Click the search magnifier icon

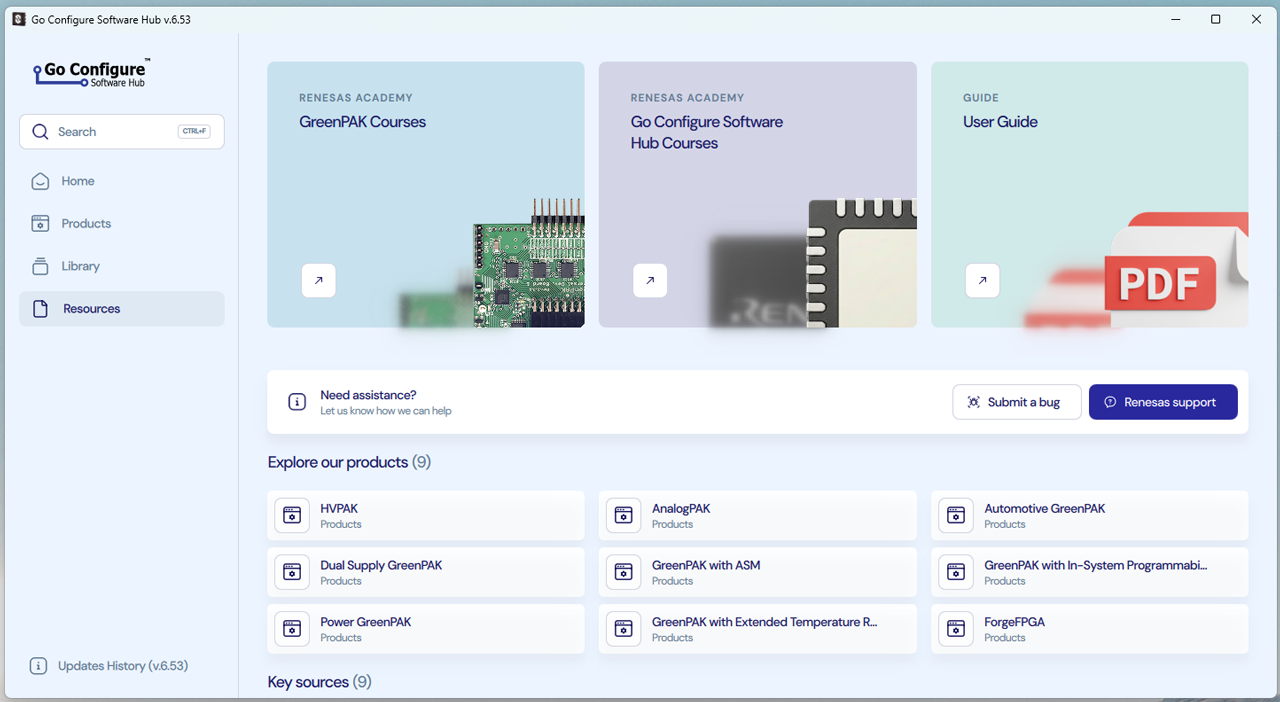(x=40, y=132)
